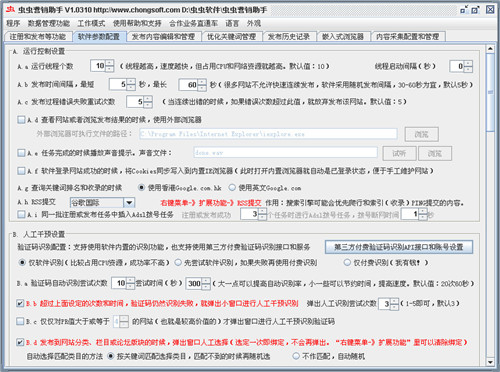Screen dimensions: 500x372
Task: Open 第三方付费验证码识别API接口和账号设置 button
Action: tap(399, 247)
